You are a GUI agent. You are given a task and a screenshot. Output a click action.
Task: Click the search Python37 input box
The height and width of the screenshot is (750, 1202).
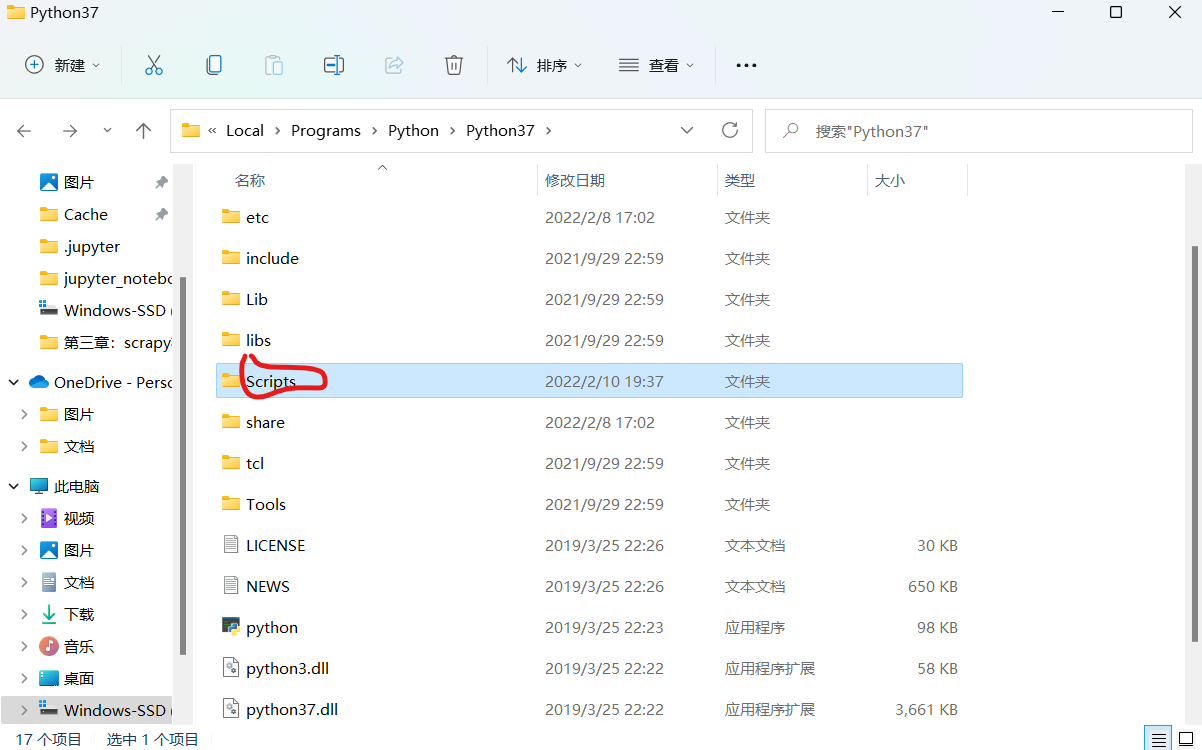point(979,131)
